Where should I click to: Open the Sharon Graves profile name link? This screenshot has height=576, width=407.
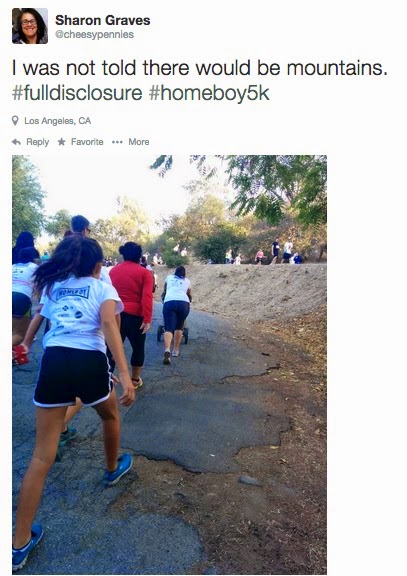pyautogui.click(x=102, y=20)
